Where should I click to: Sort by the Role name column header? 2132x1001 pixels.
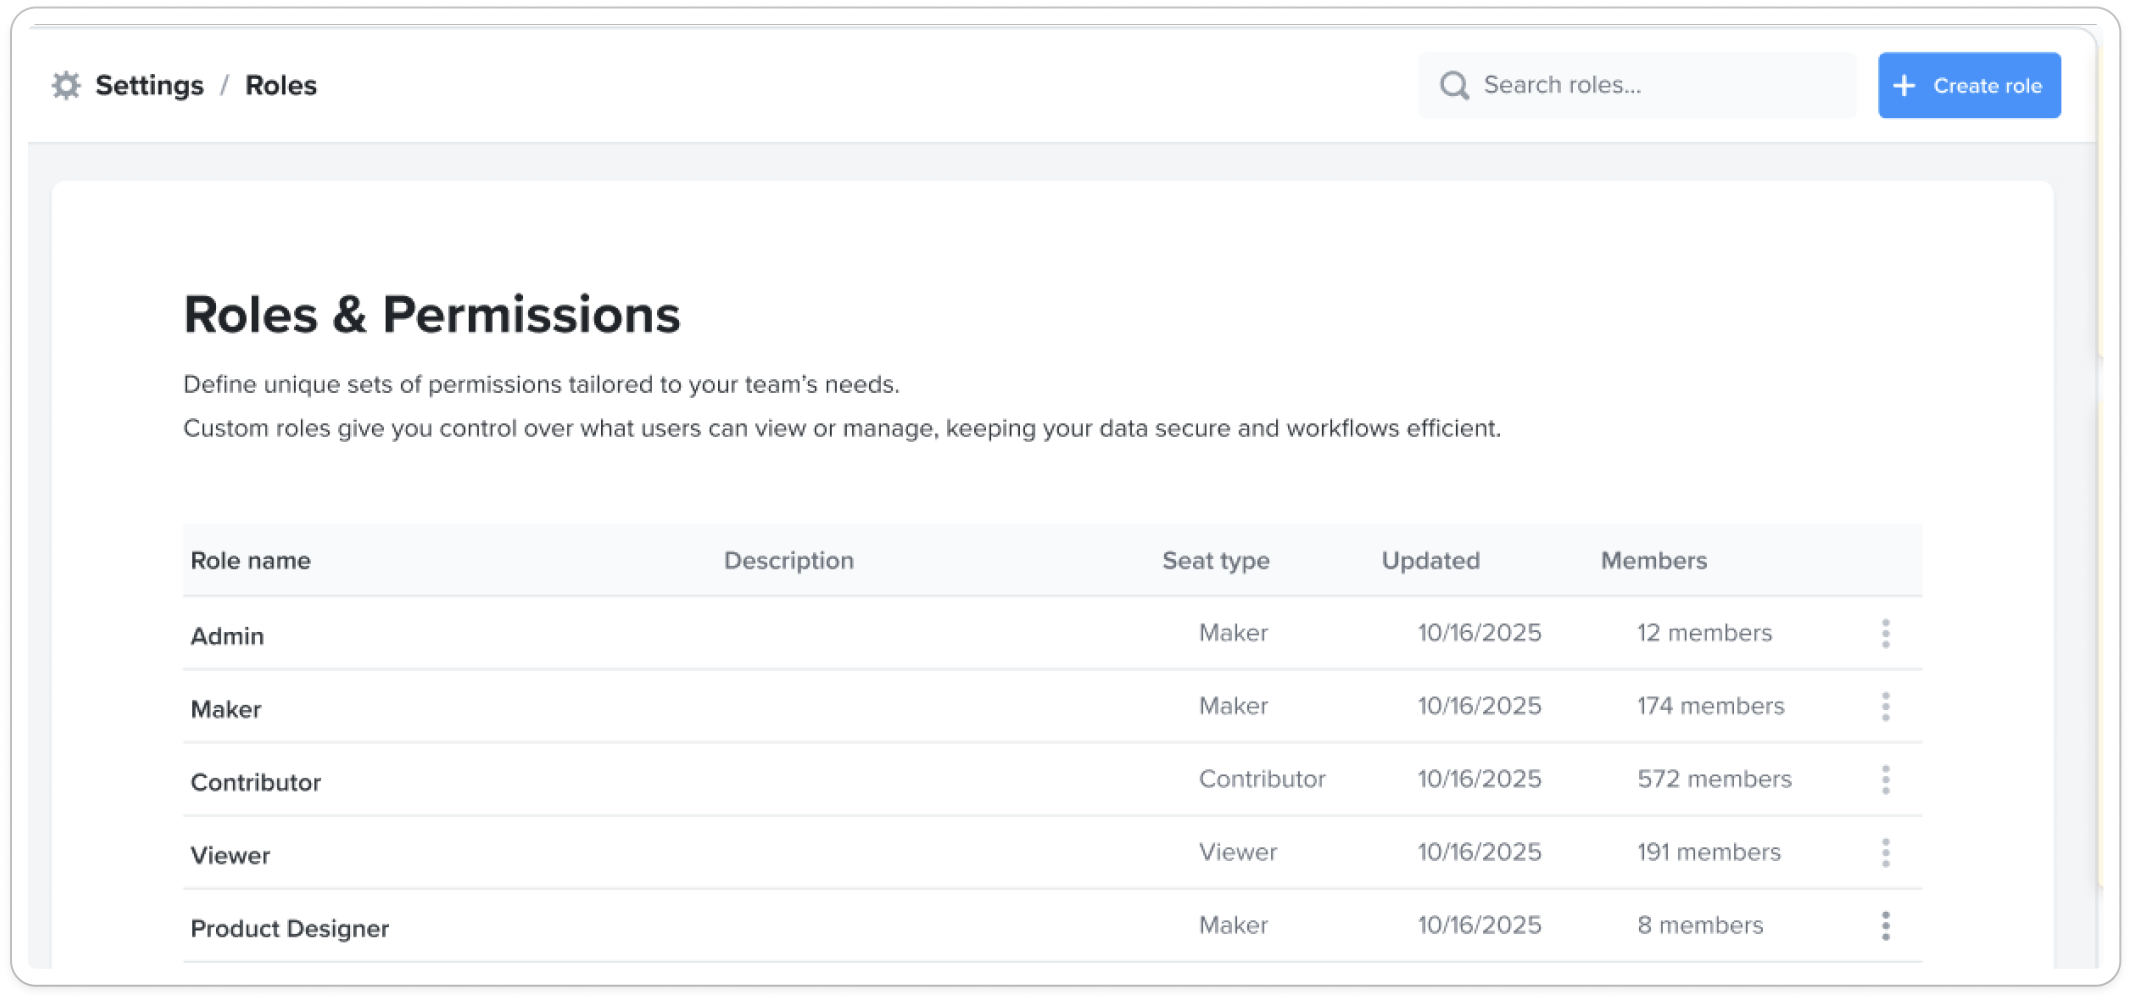pos(250,561)
